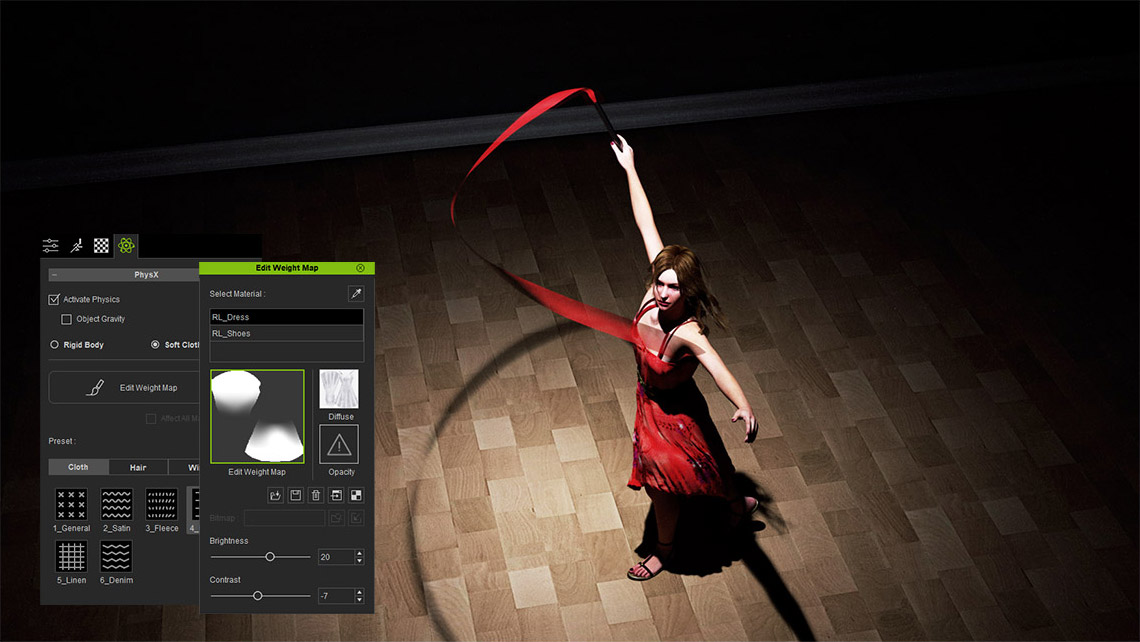Switch to the cut-off third preset tab
Screen dimensions: 1140x642
click(184, 468)
